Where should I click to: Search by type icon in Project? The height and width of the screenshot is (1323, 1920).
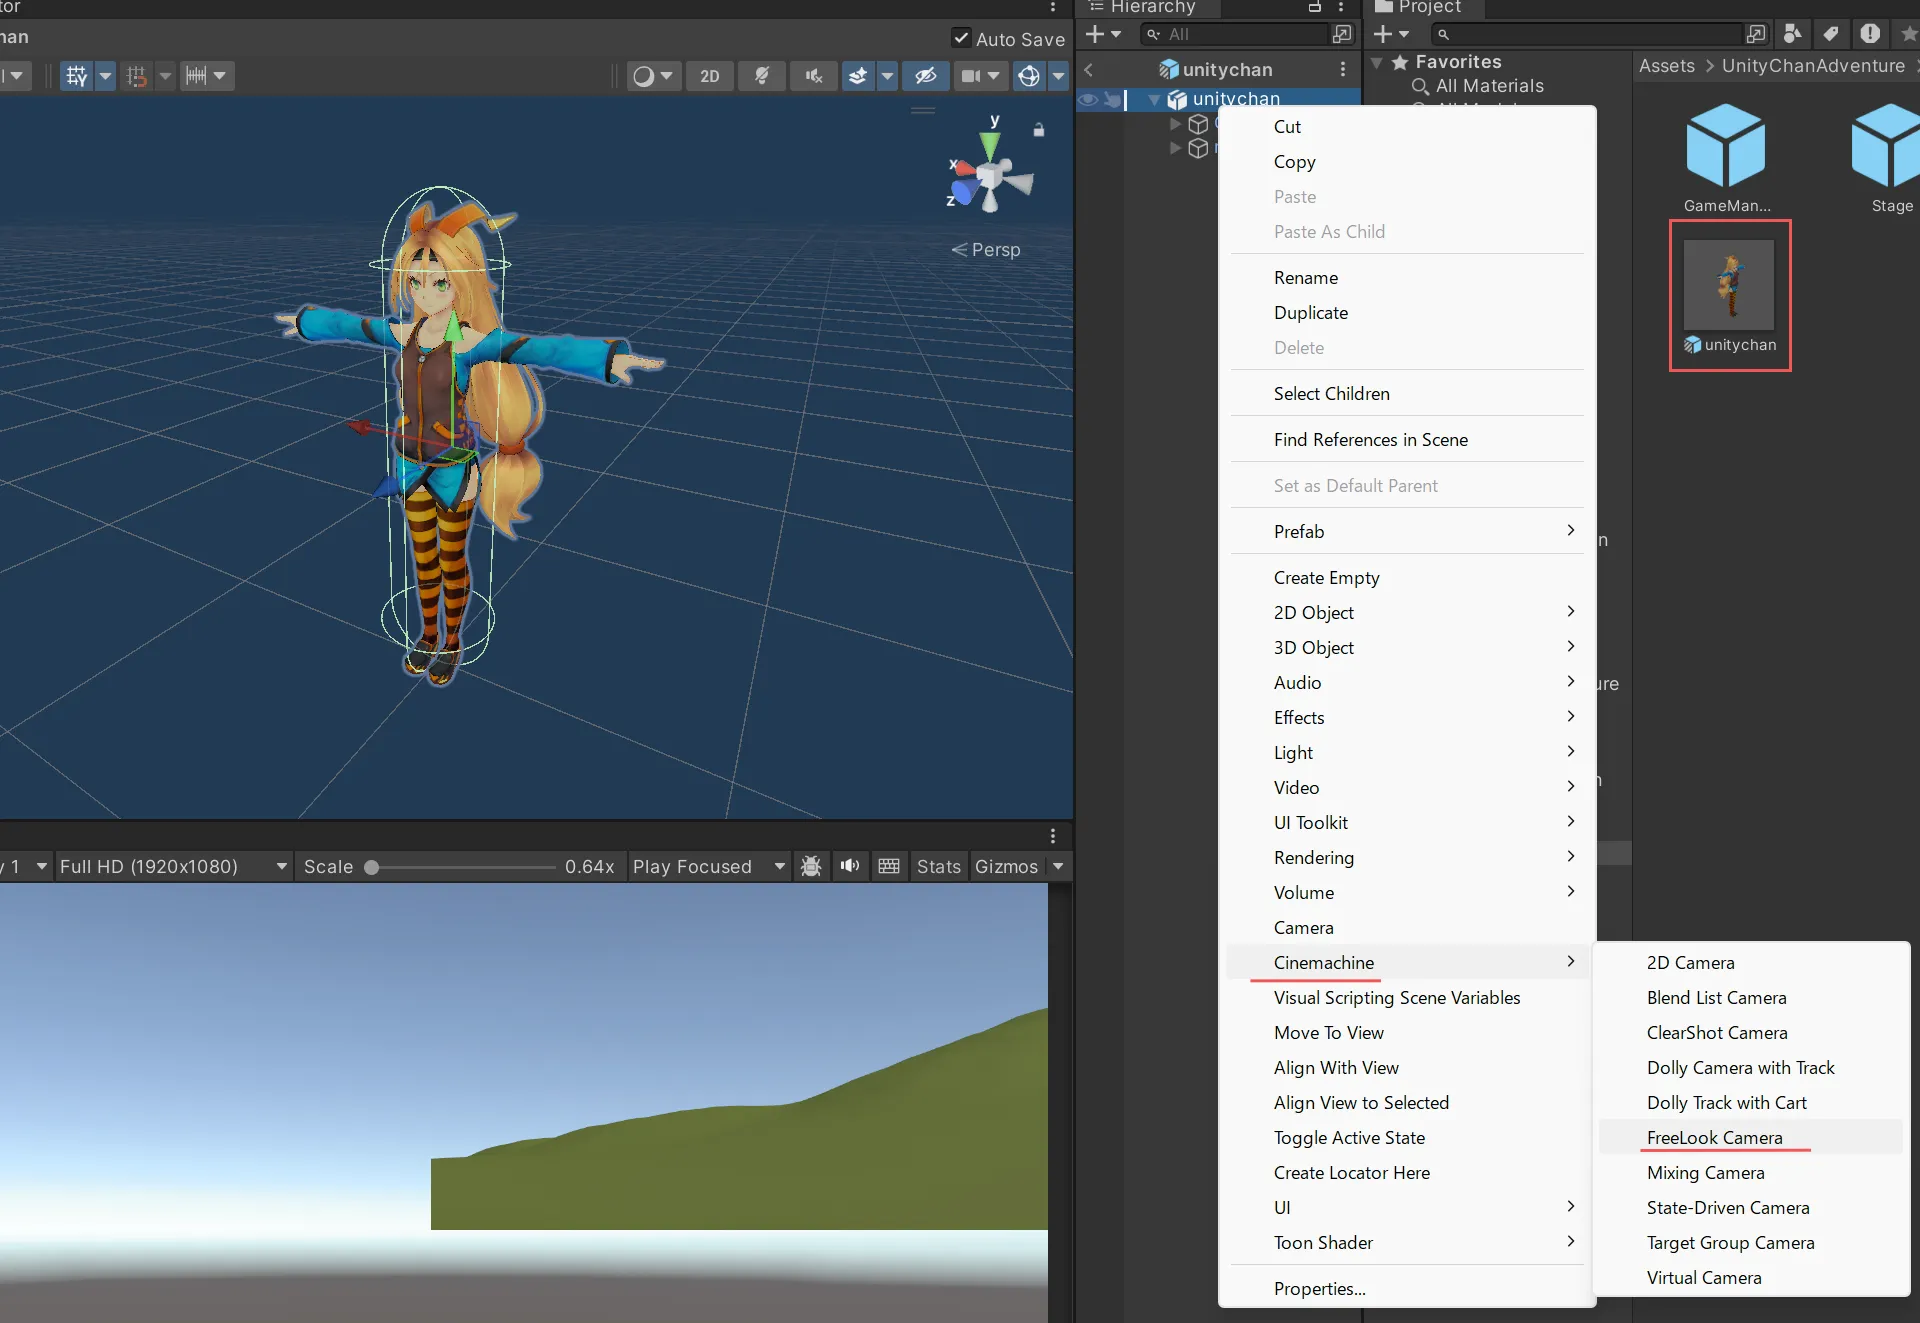tap(1793, 34)
